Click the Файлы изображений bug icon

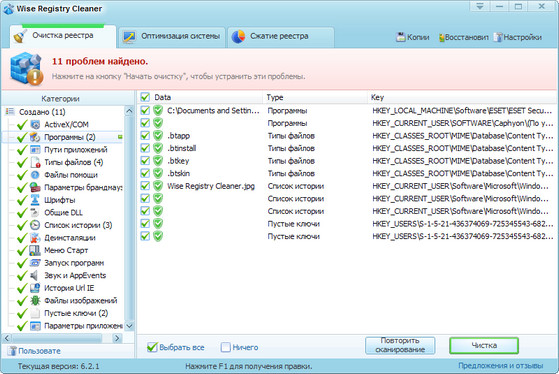35,301
